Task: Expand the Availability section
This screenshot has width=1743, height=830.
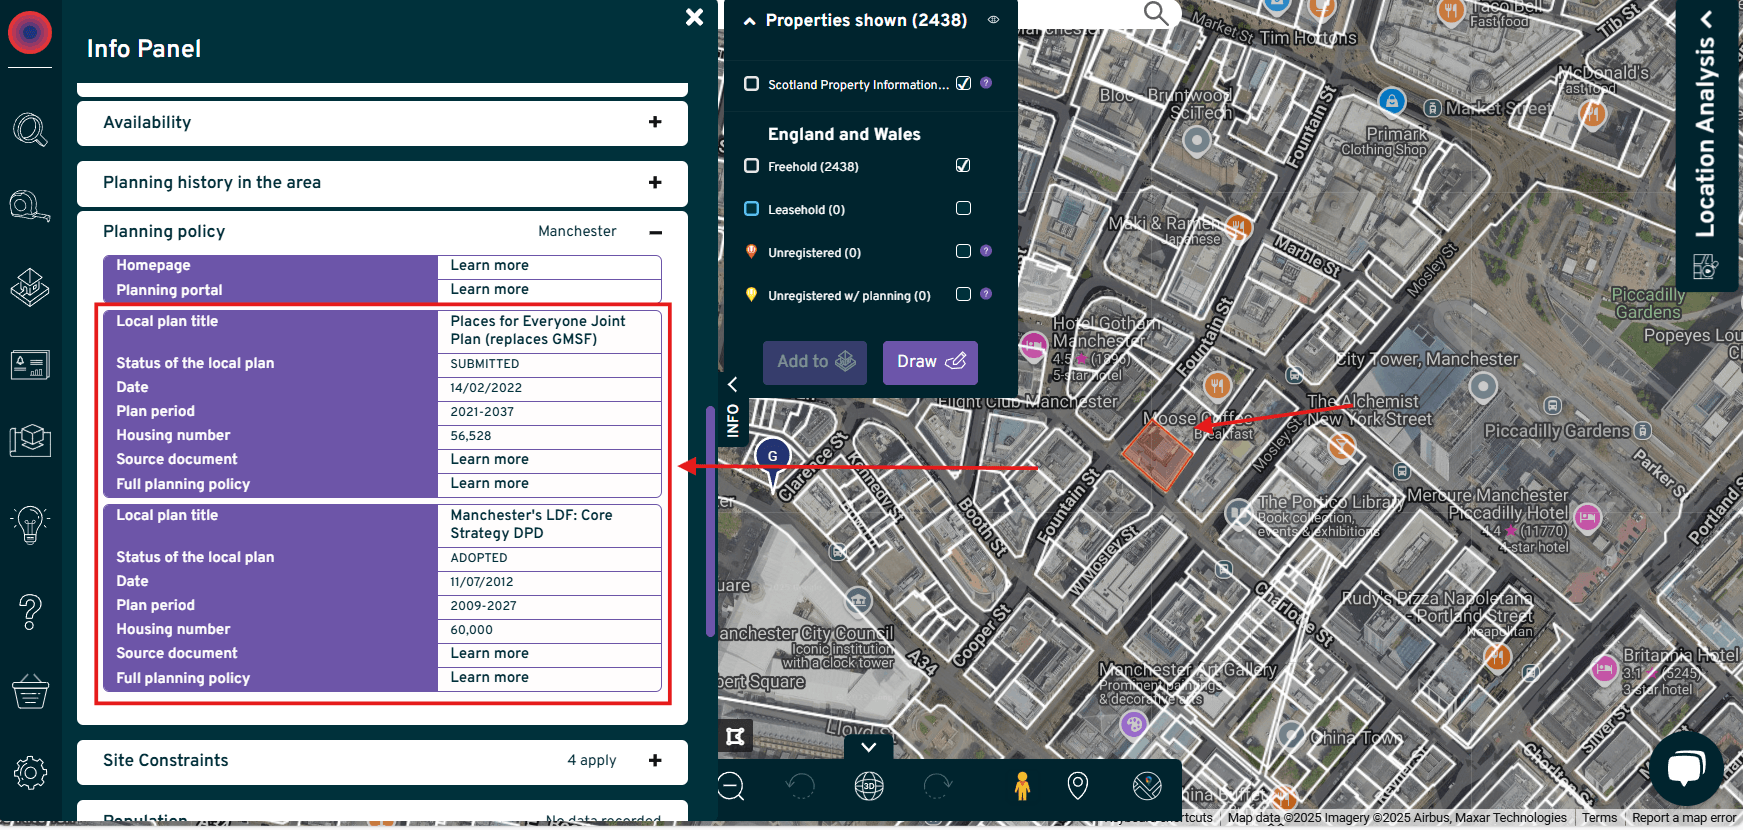Action: 655,122
